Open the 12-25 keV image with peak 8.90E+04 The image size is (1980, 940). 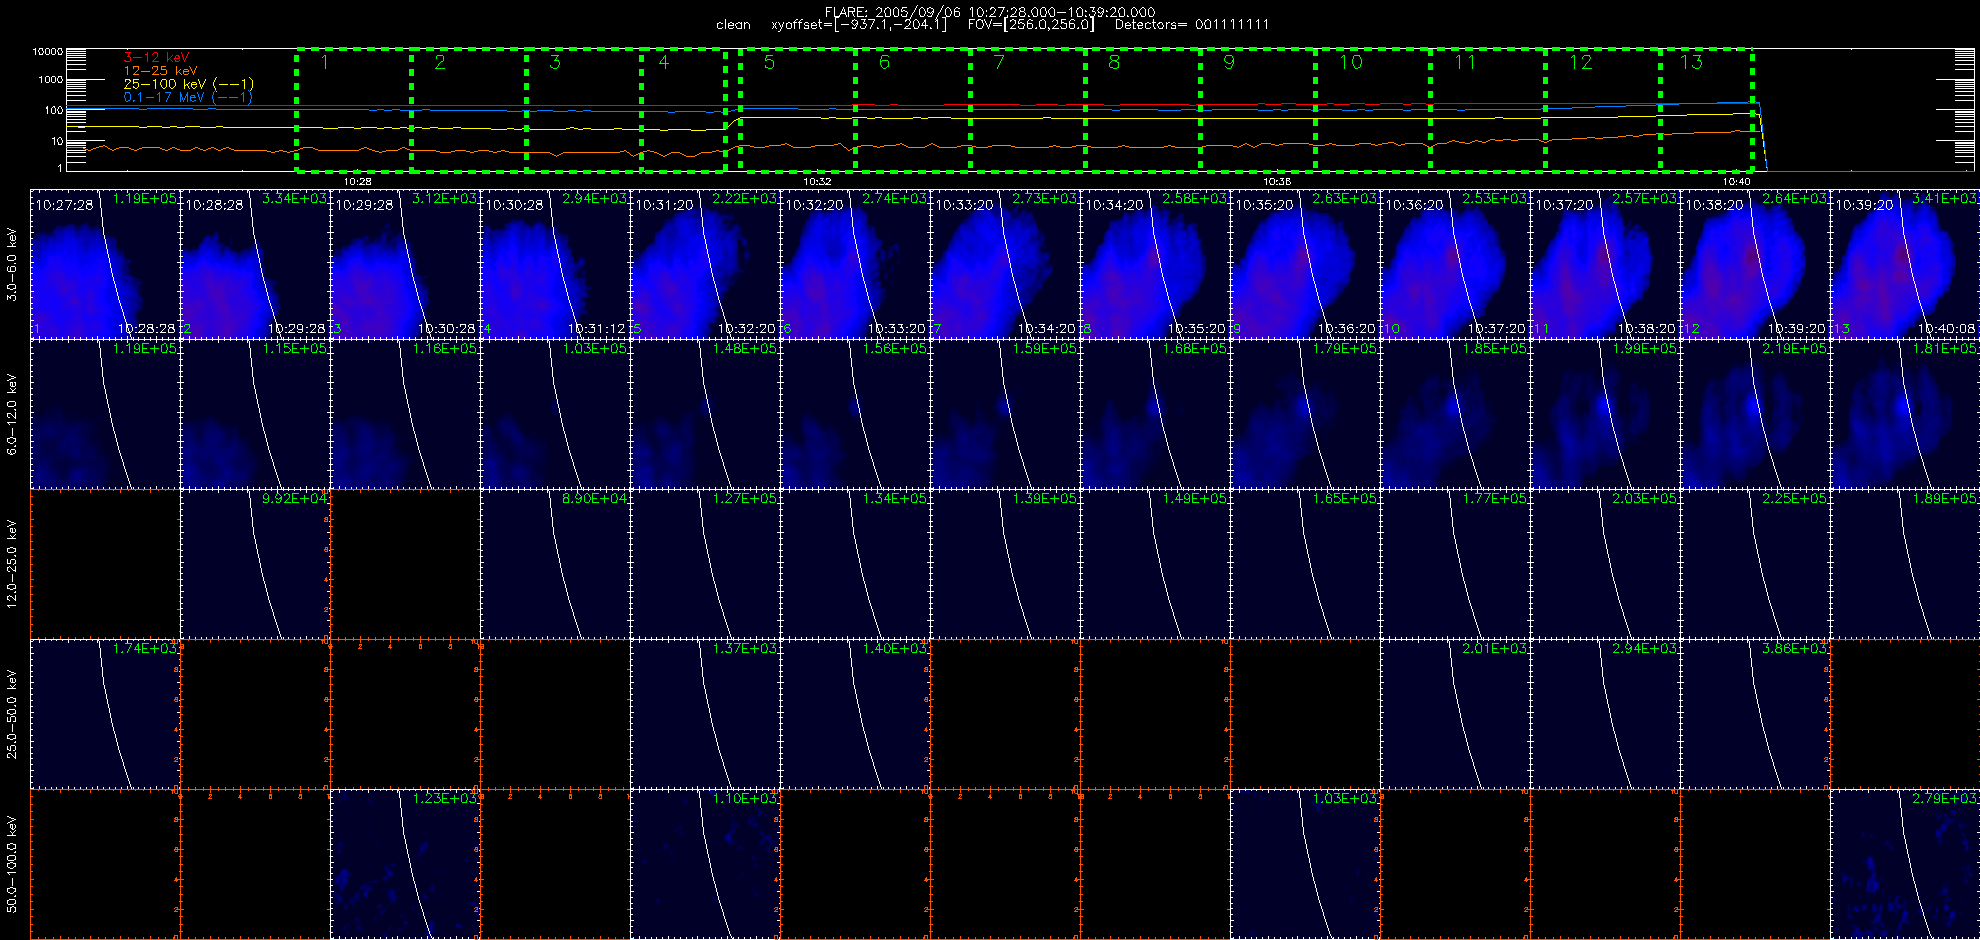555,564
